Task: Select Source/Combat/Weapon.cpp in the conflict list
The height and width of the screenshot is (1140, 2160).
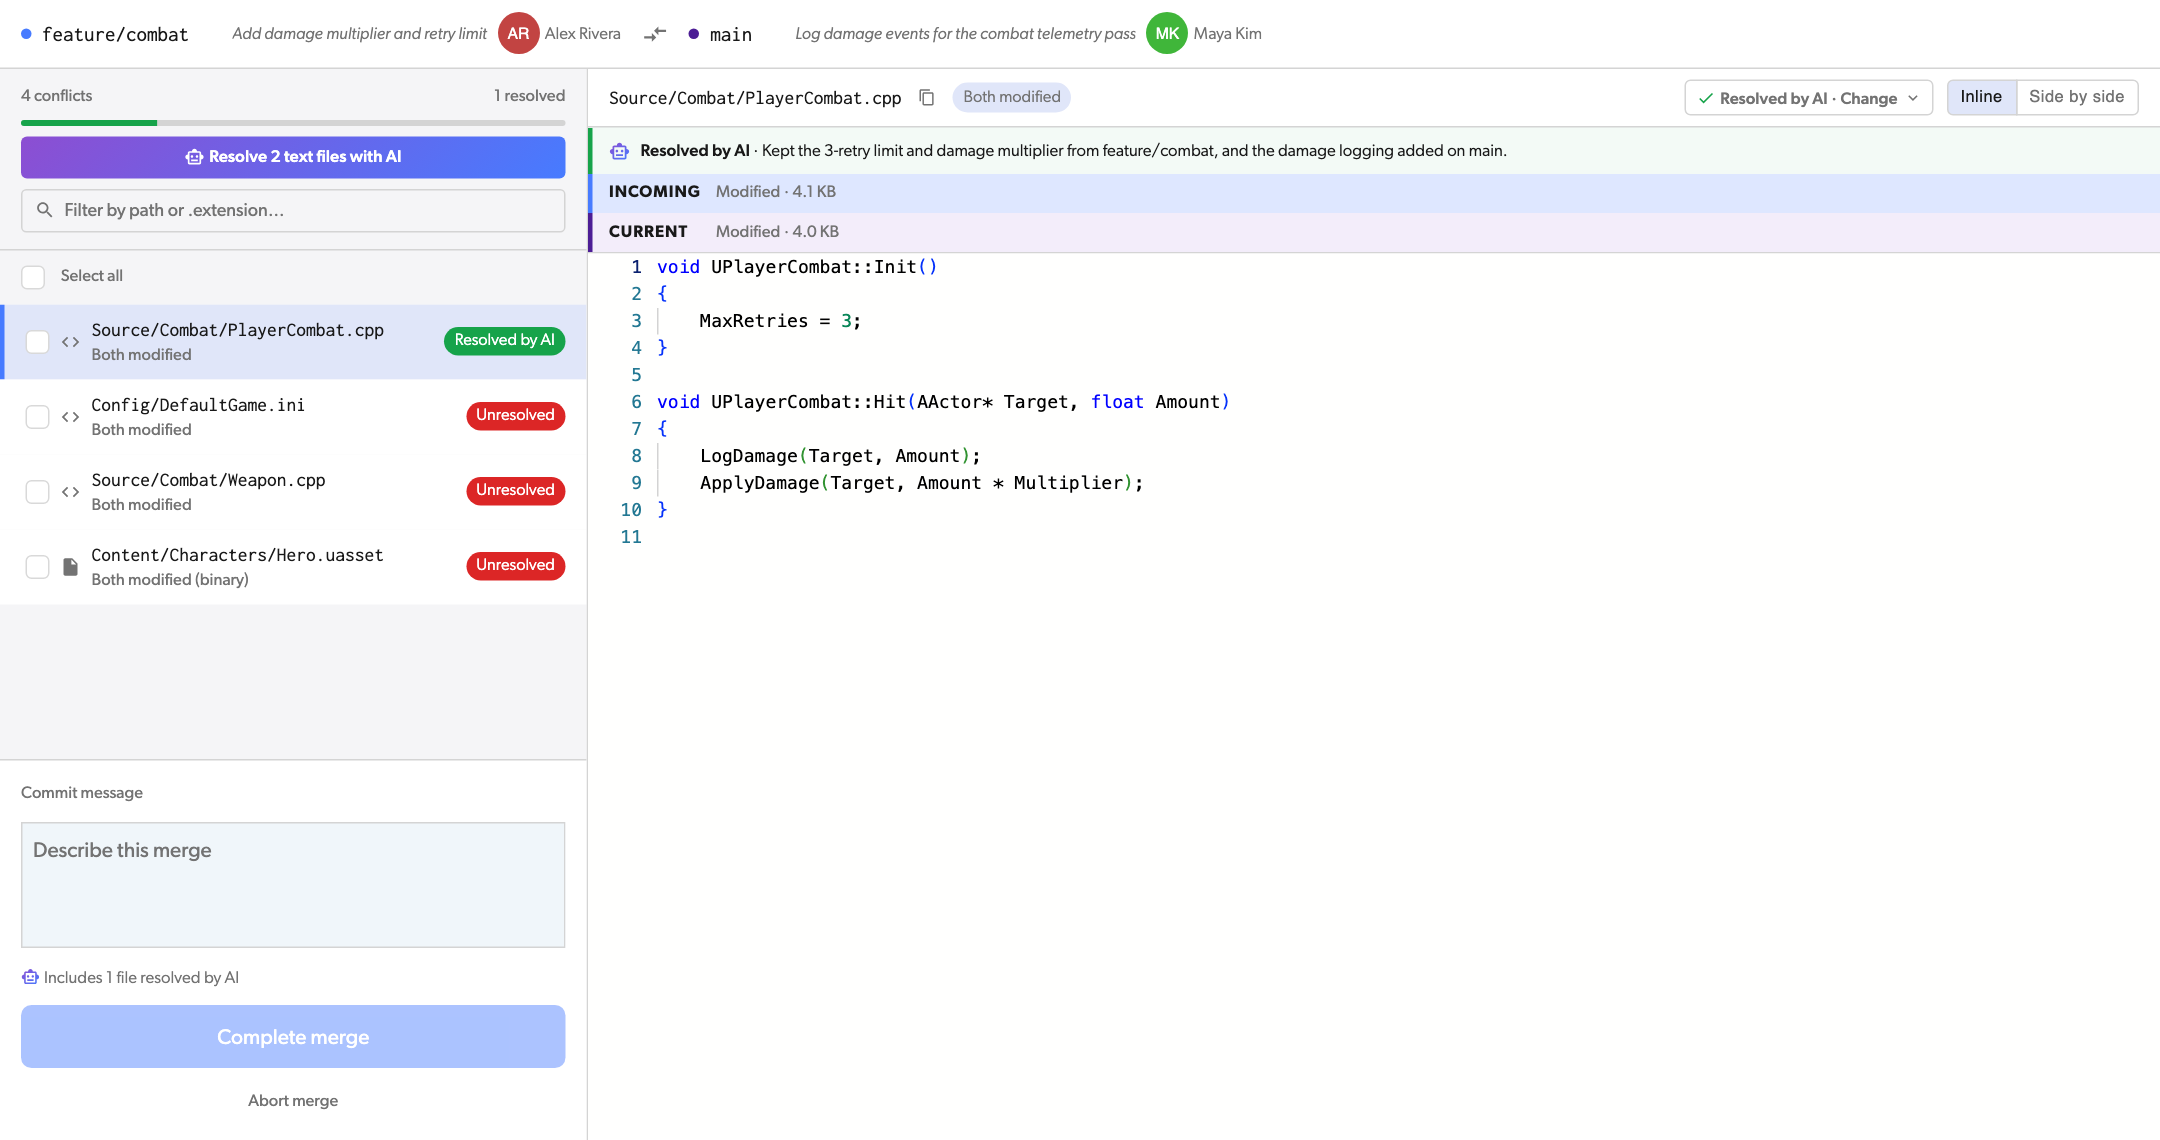Action: coord(293,492)
